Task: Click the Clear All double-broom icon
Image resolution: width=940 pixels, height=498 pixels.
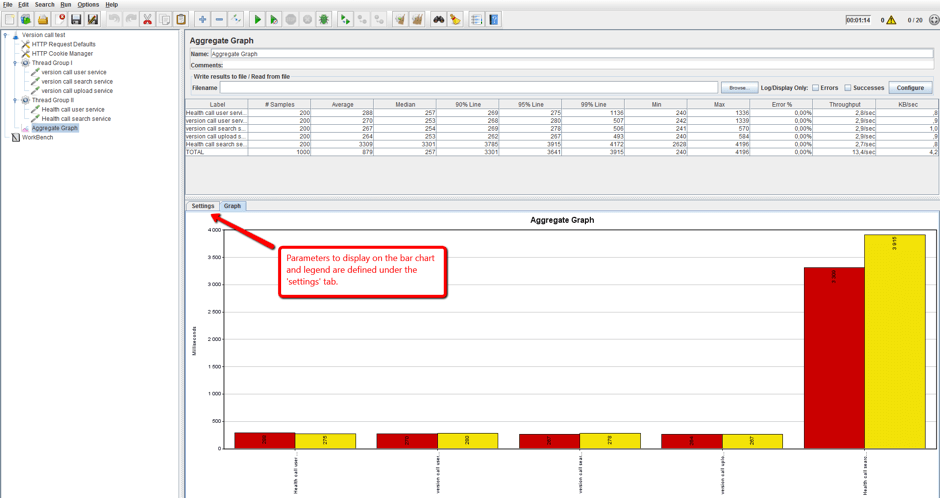Action: click(417, 20)
